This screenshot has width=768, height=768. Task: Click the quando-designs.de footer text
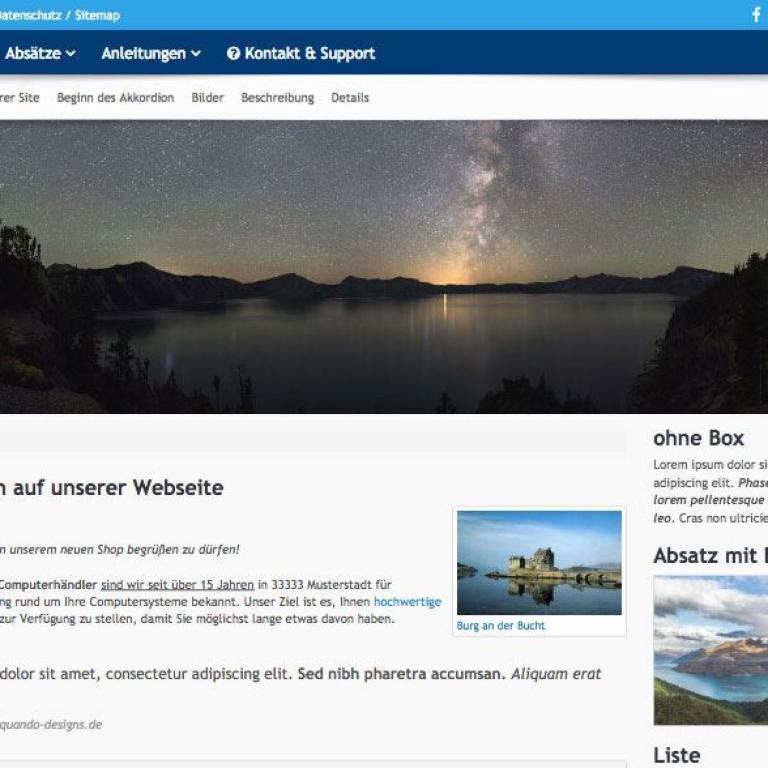50,724
